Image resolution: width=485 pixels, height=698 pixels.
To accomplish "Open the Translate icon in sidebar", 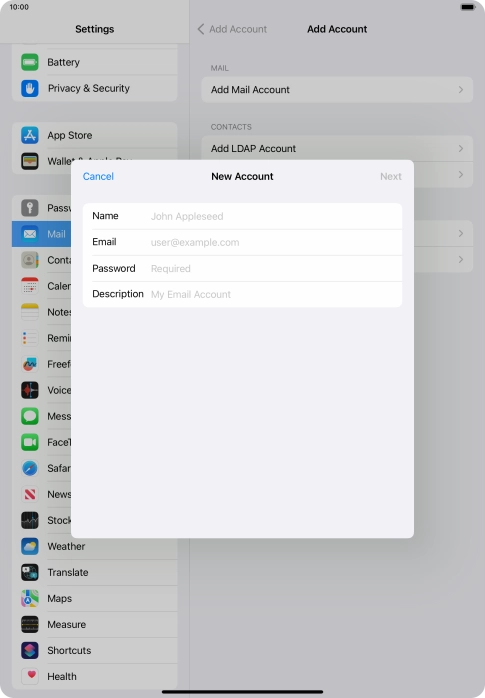I will click(x=30, y=572).
